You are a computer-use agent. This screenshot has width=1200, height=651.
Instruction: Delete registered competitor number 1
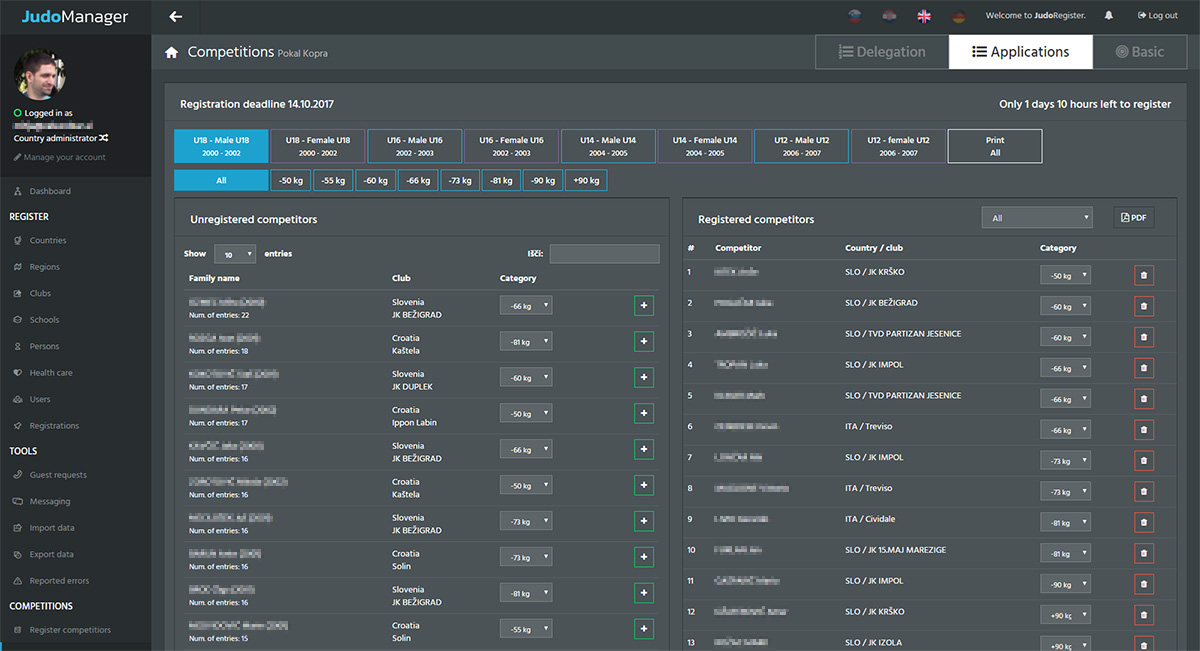[x=1144, y=275]
